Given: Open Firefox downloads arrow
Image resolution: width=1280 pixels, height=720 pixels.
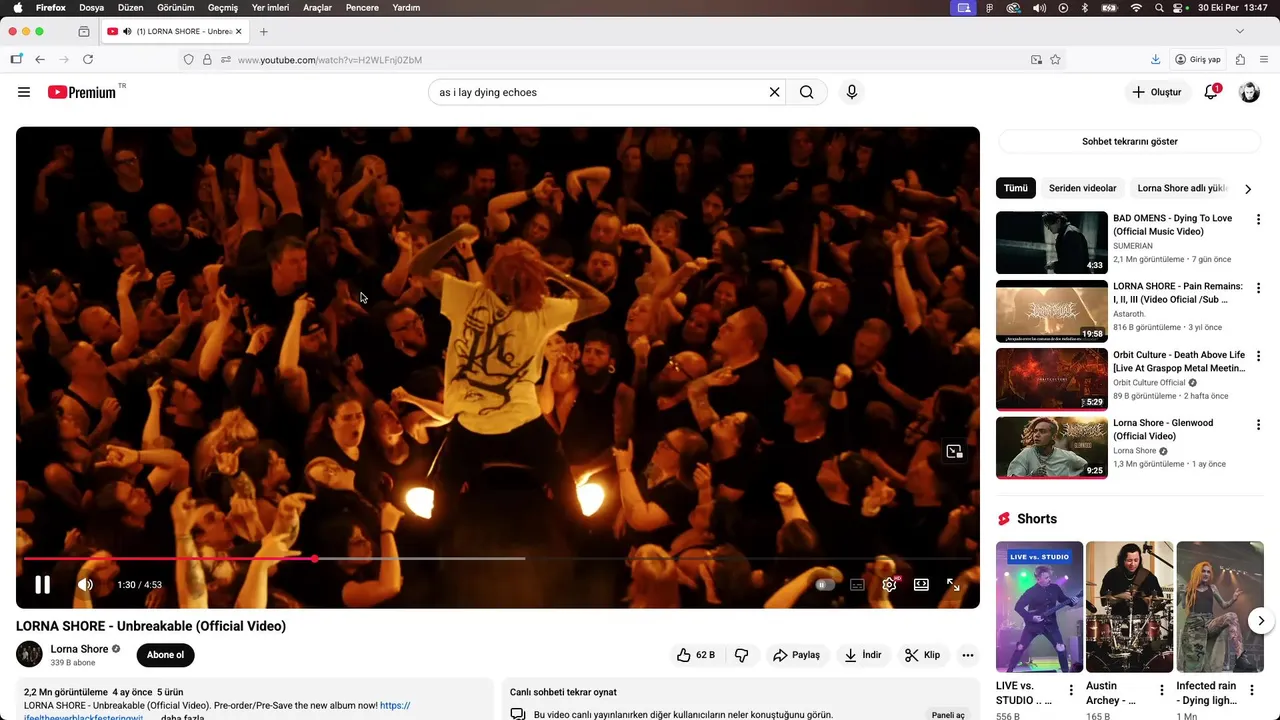Looking at the screenshot, I should coord(1155,60).
